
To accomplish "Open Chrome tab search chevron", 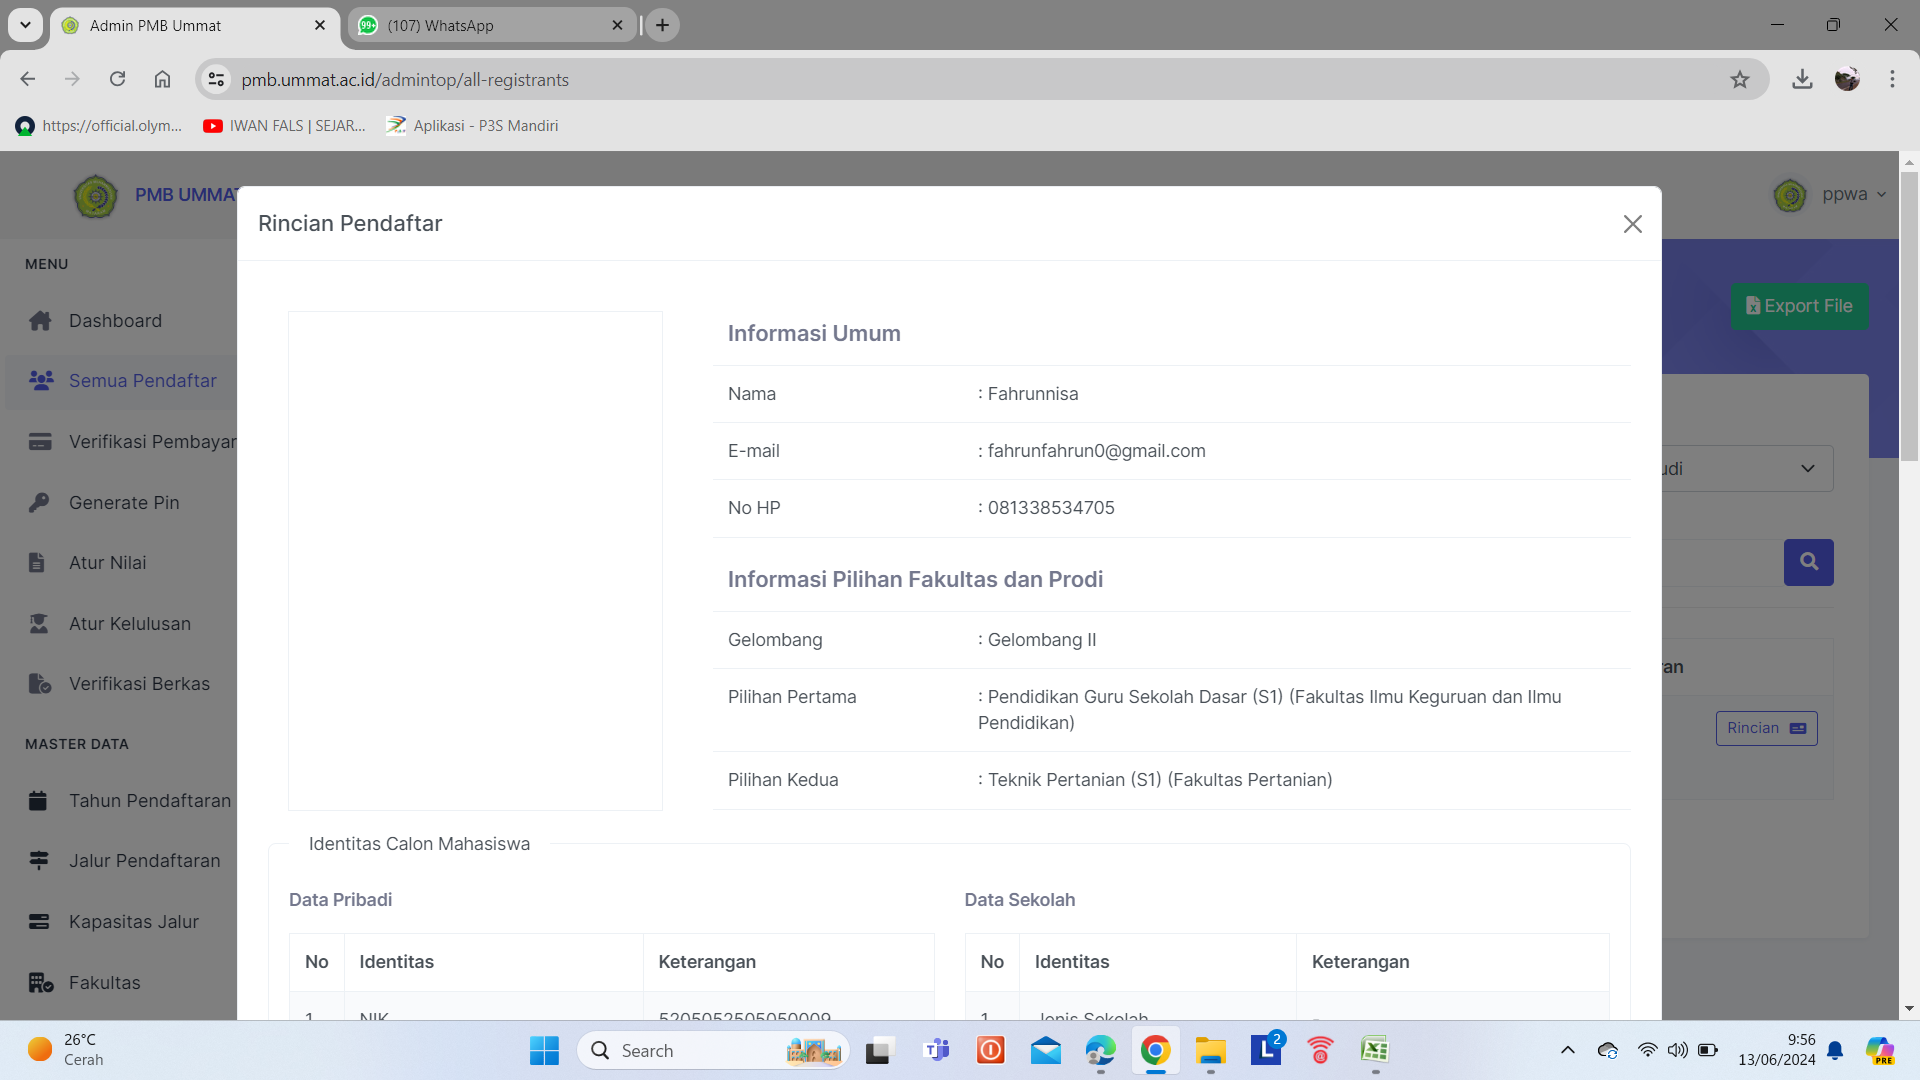I will [25, 25].
